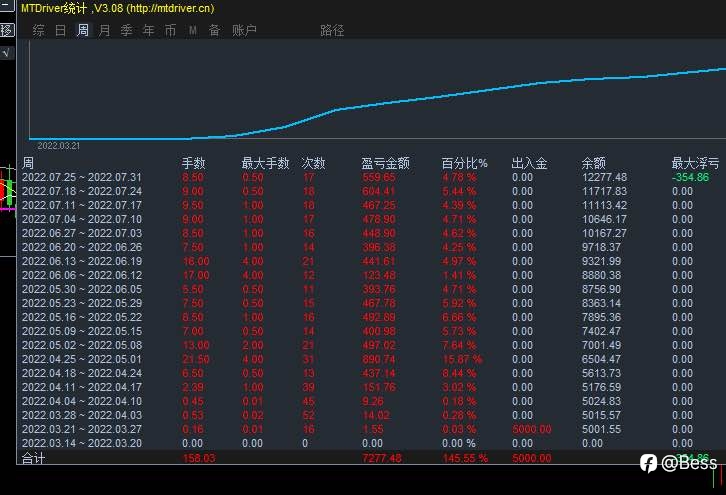Select the 2022.04.25 ~ 2022.05.01 week row
The height and width of the screenshot is (495, 726).
point(370,359)
